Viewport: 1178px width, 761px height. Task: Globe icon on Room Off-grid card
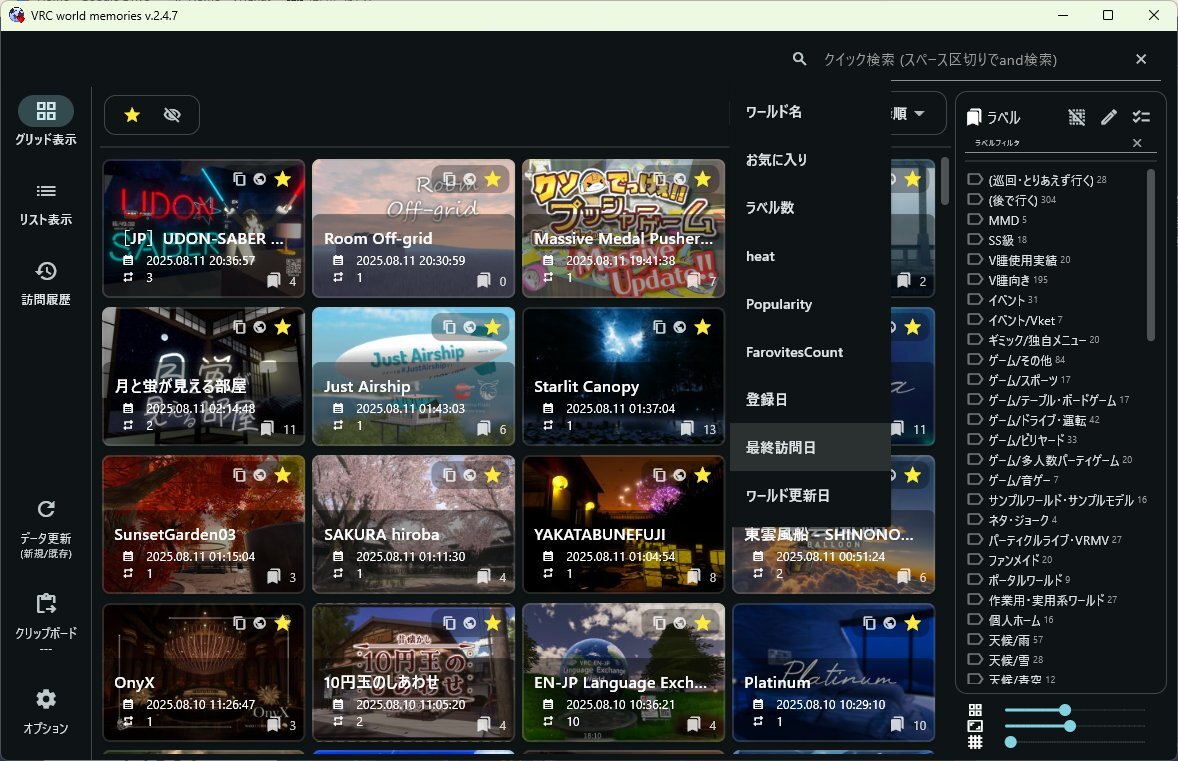(470, 179)
